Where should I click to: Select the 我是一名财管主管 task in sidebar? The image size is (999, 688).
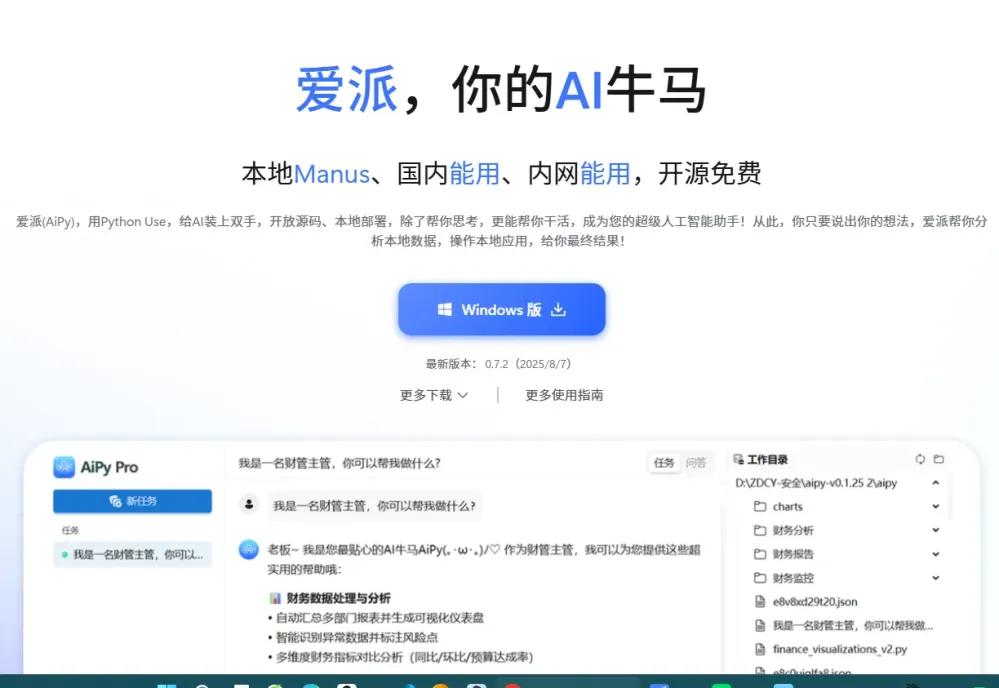(x=132, y=554)
